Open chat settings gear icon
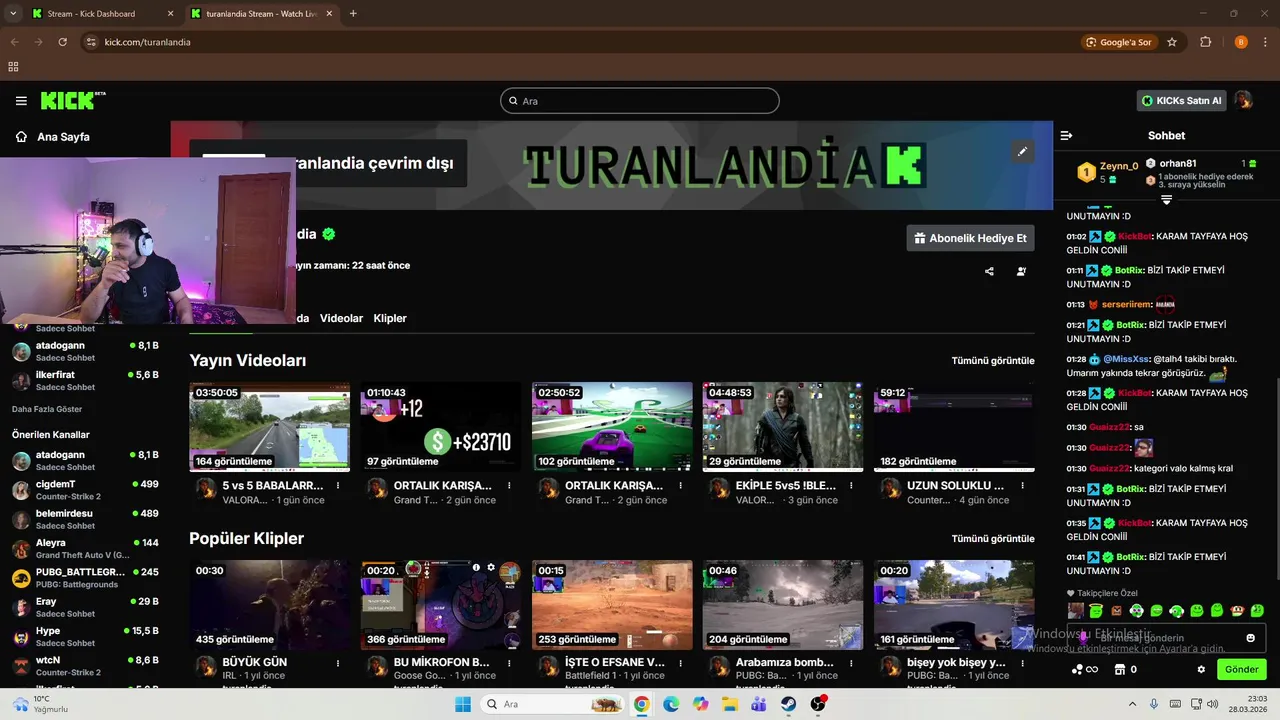 click(x=1201, y=669)
